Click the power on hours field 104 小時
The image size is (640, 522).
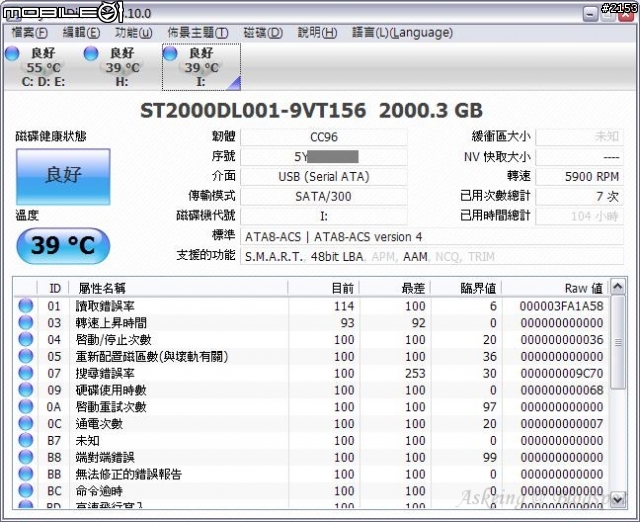click(580, 216)
